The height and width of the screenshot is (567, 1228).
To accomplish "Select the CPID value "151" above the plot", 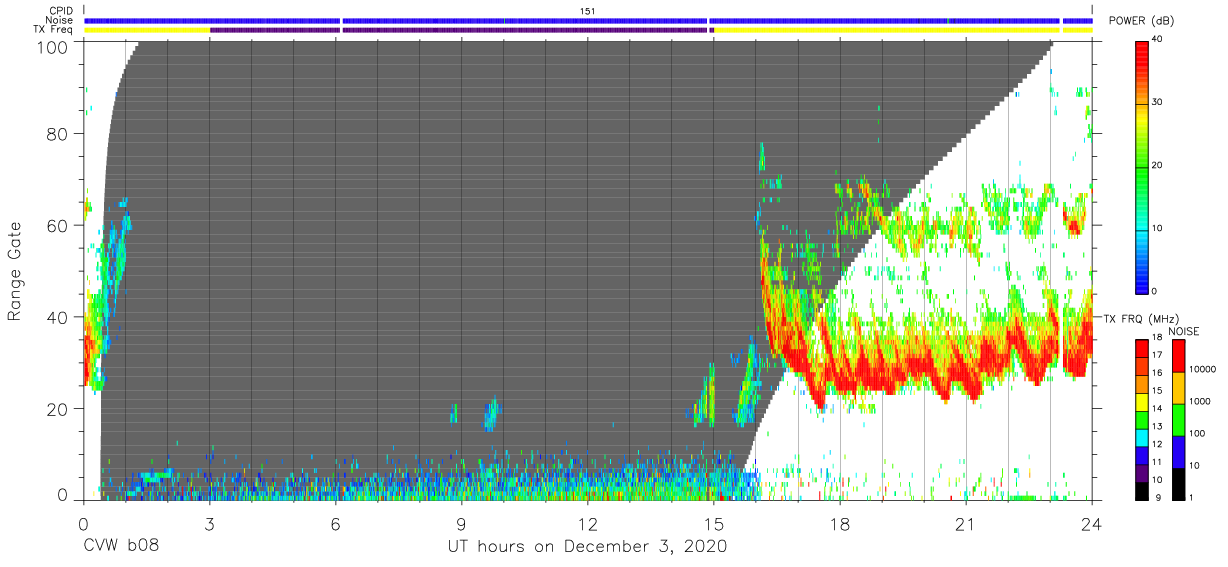I will [588, 11].
